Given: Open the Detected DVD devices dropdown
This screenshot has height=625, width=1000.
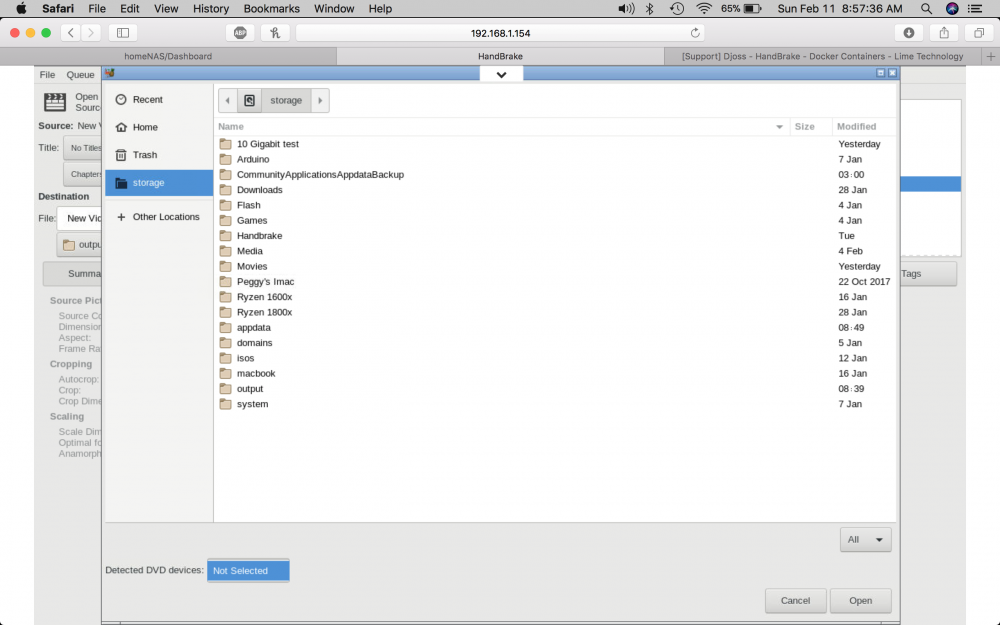Looking at the screenshot, I should point(248,570).
